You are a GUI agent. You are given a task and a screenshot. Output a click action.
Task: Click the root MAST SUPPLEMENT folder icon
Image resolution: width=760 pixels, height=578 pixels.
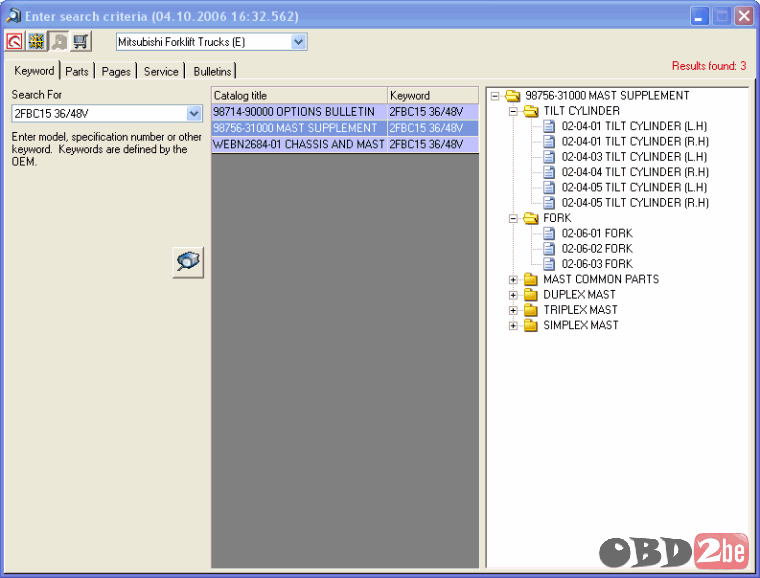tap(512, 95)
